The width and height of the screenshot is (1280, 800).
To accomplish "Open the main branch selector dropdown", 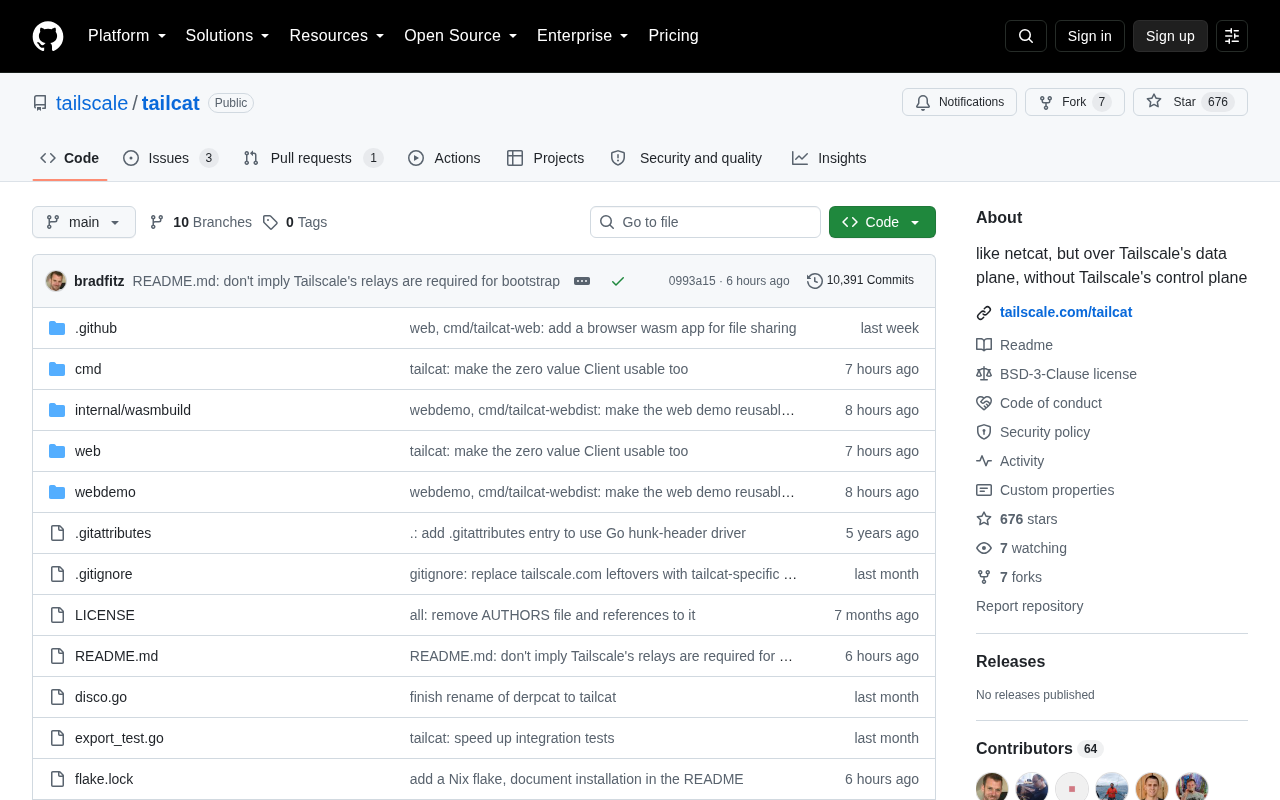I will 84,222.
